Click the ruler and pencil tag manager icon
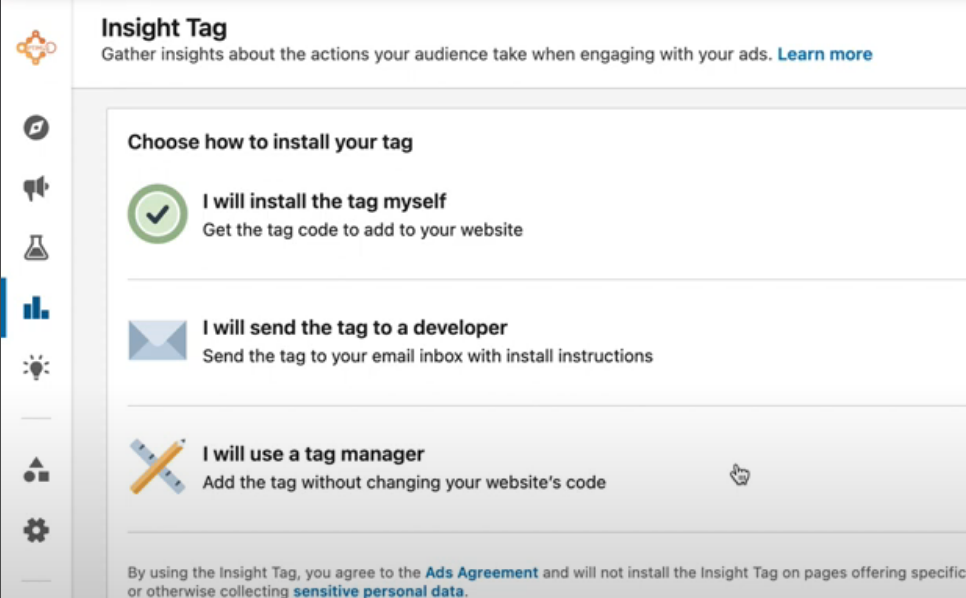The height and width of the screenshot is (598, 966). [x=158, y=466]
